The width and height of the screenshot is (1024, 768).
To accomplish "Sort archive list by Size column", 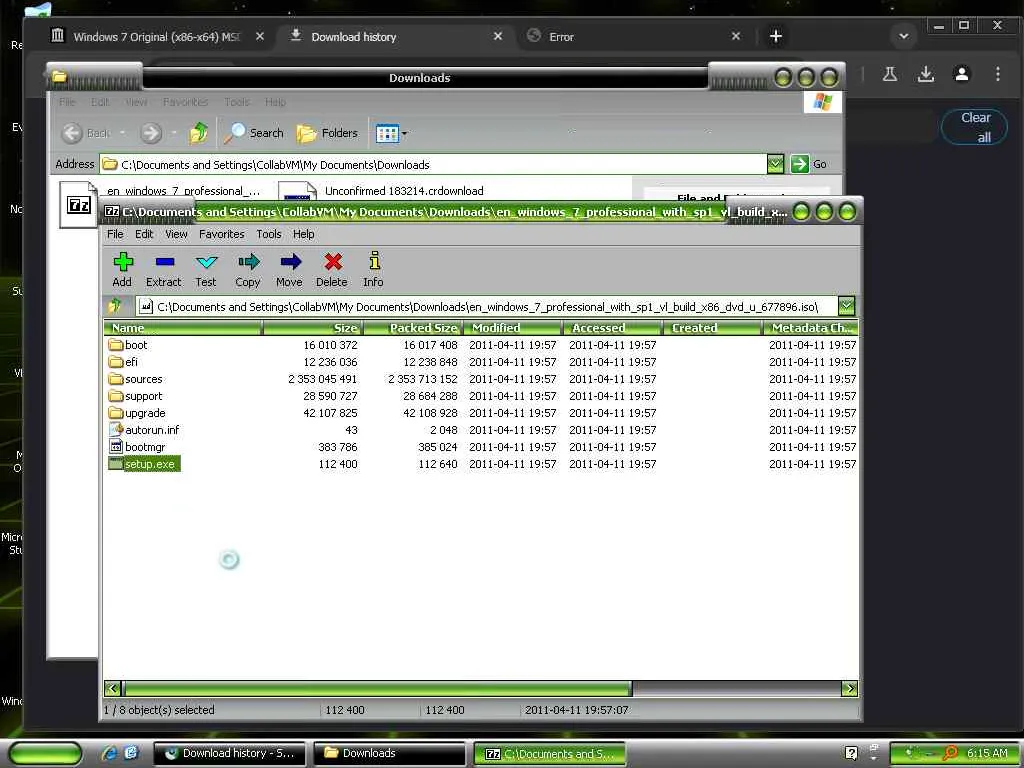I will pos(313,328).
